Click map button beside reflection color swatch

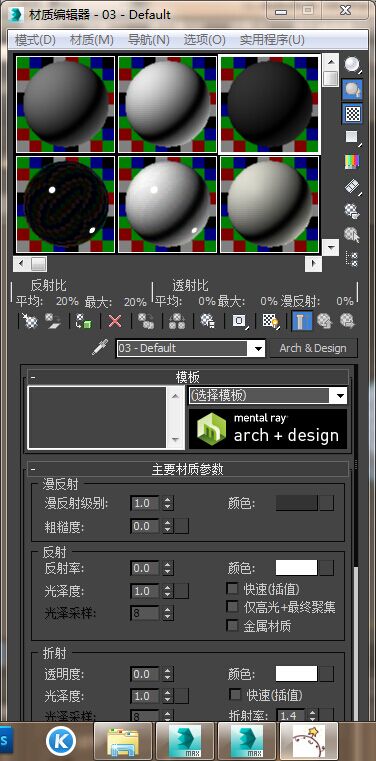click(327, 568)
